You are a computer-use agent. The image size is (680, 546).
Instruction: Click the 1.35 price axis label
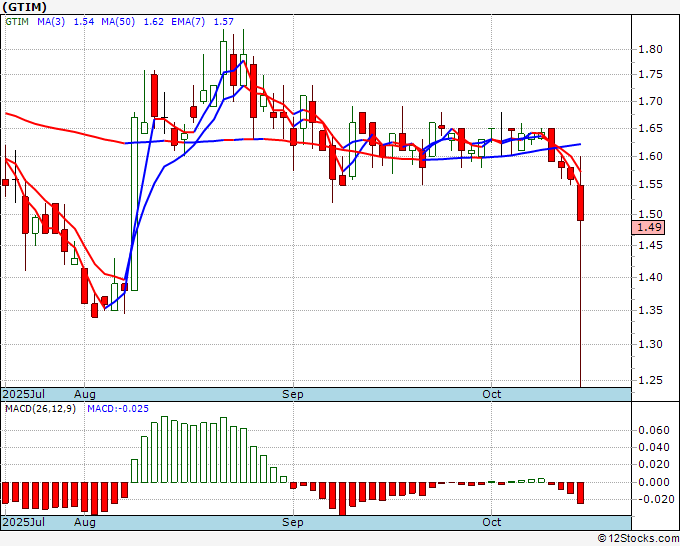[651, 310]
